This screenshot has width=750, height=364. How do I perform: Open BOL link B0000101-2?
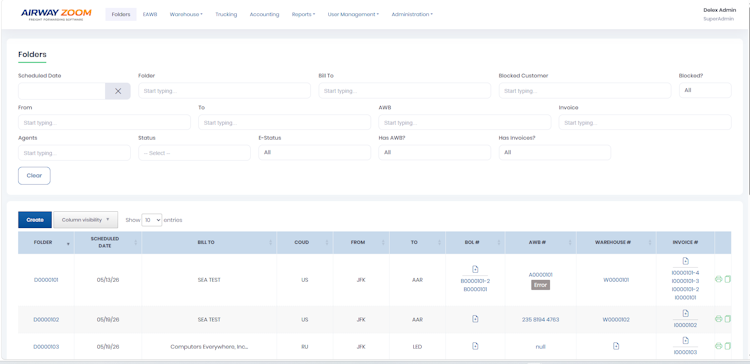click(x=475, y=281)
